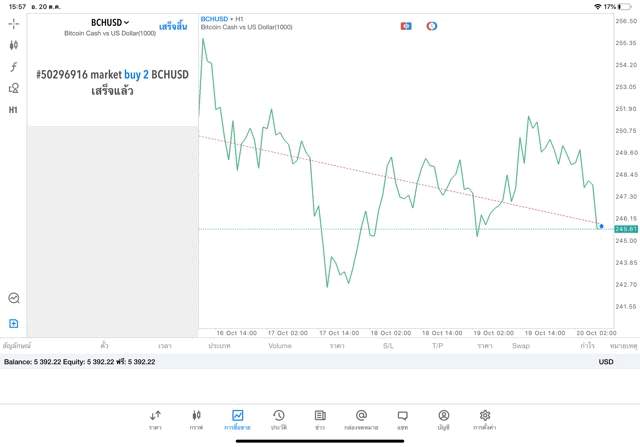This screenshot has height=447, width=640.
Task: Sort by the Swap column header
Action: pos(521,346)
